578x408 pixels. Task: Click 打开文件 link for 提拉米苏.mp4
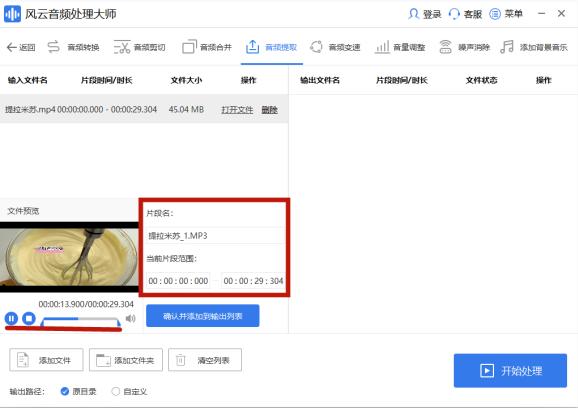click(x=237, y=110)
